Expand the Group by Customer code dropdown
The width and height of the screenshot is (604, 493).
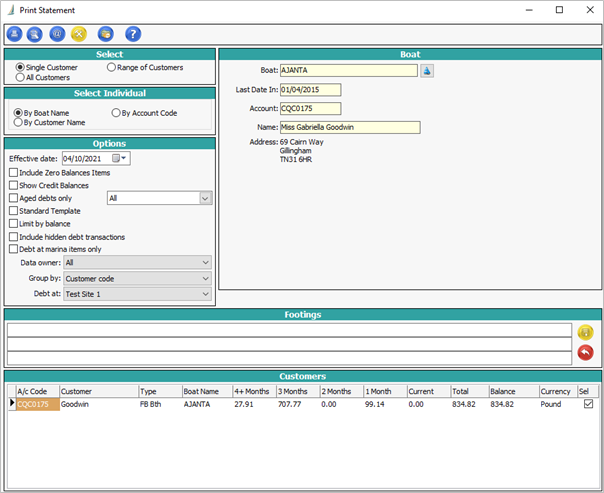click(x=205, y=278)
